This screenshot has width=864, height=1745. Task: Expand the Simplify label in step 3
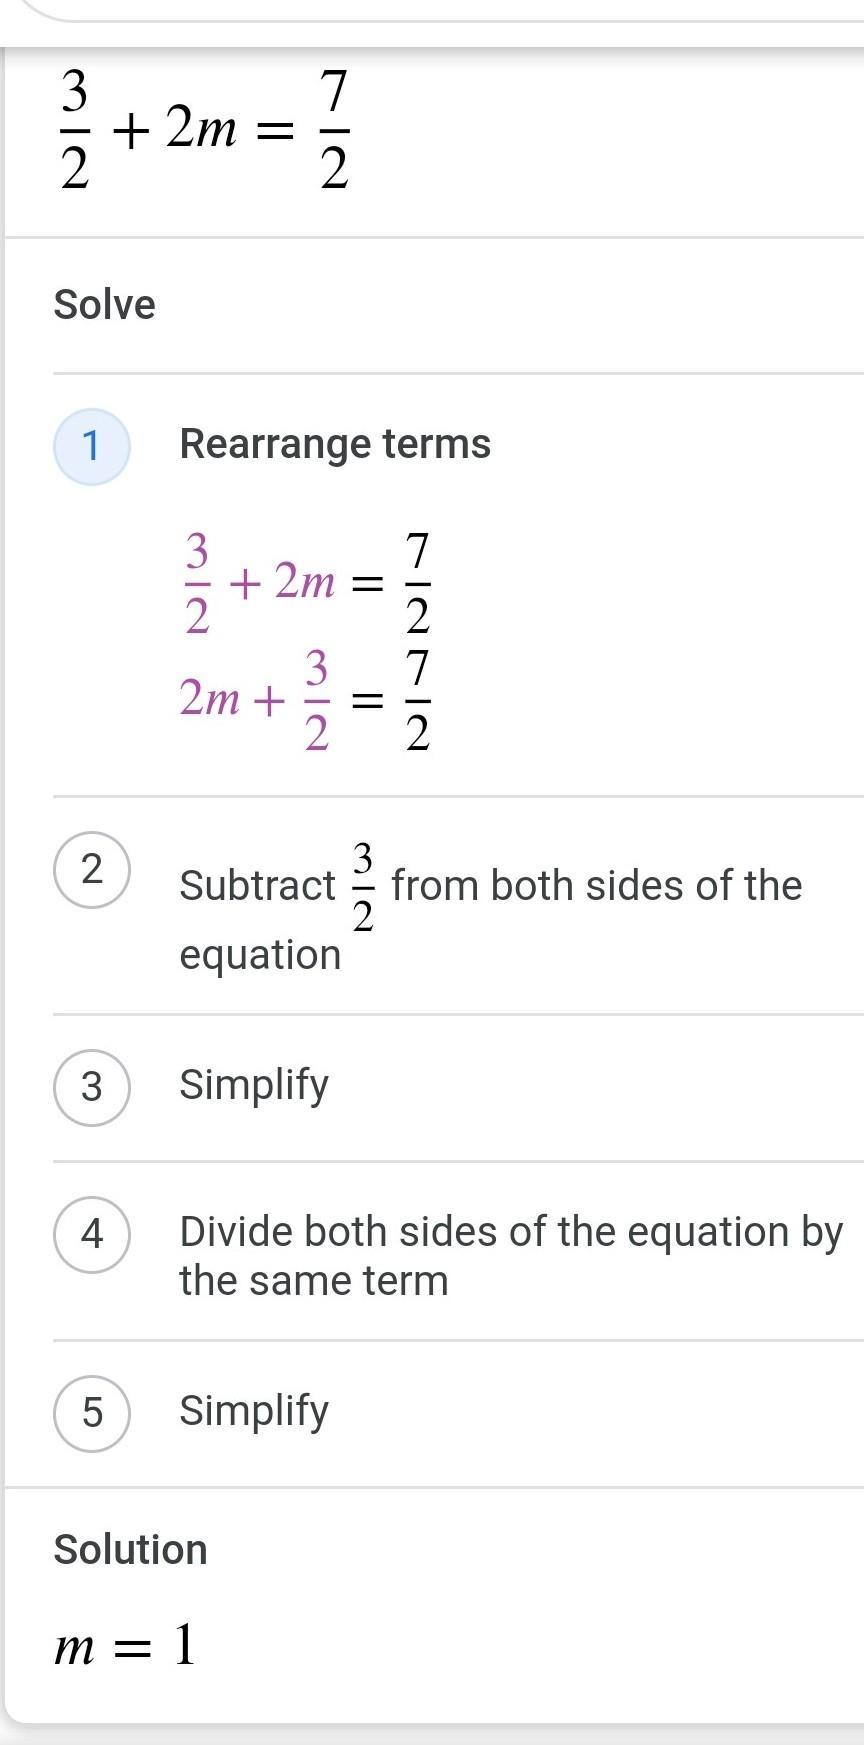[254, 1085]
